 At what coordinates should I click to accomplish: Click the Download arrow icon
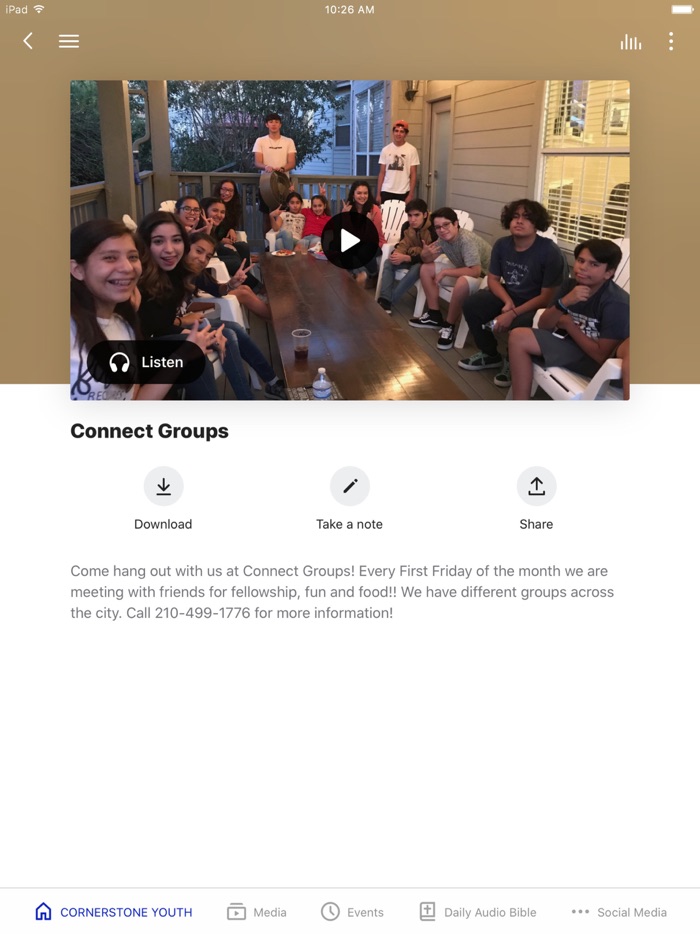tap(163, 486)
